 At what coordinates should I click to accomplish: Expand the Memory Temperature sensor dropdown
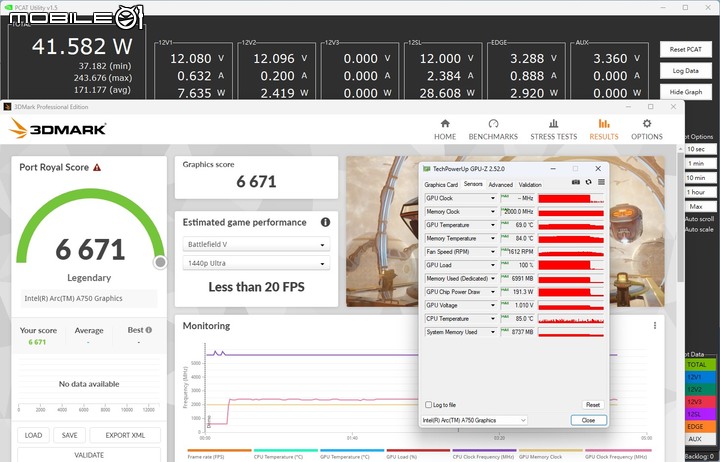tap(493, 238)
